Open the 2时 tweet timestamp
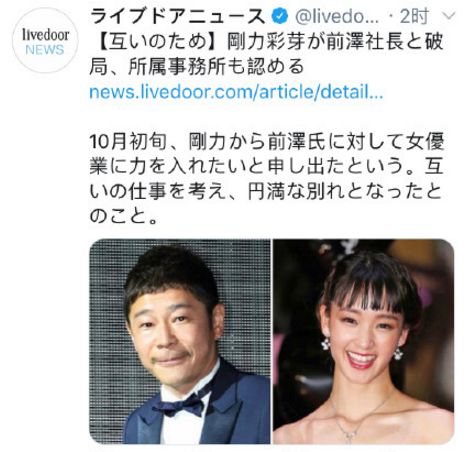 tap(414, 16)
